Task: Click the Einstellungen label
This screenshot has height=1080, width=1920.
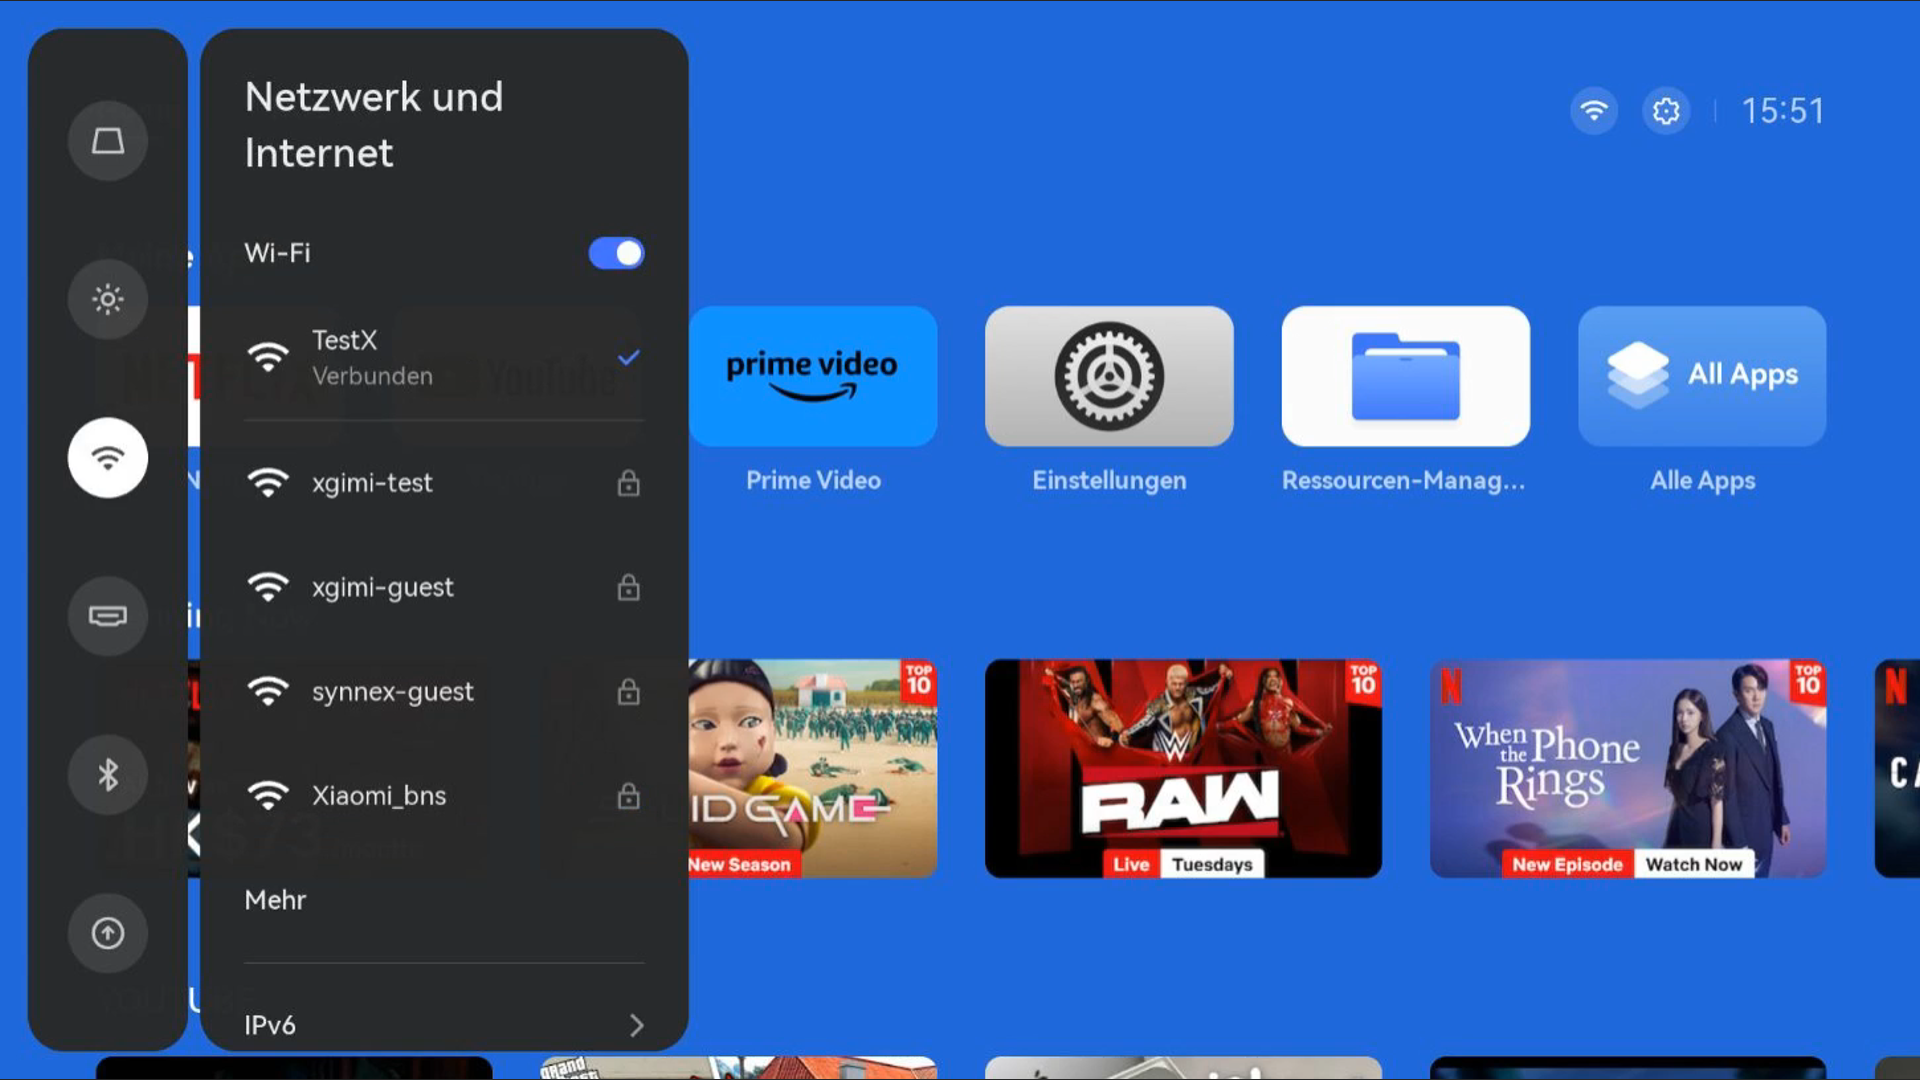Action: pos(1109,481)
